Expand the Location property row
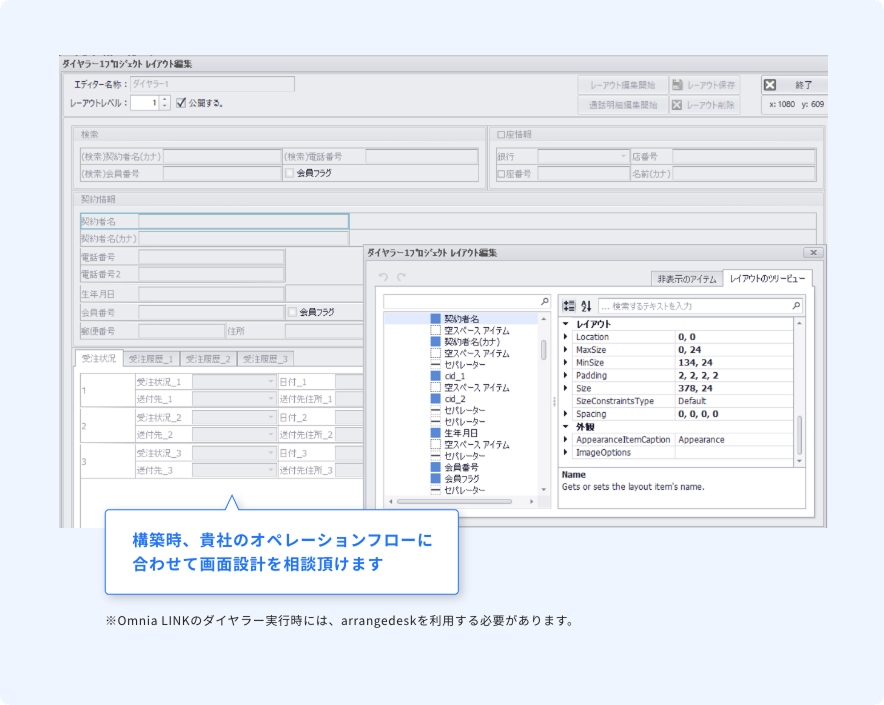The image size is (884, 705). point(566,337)
